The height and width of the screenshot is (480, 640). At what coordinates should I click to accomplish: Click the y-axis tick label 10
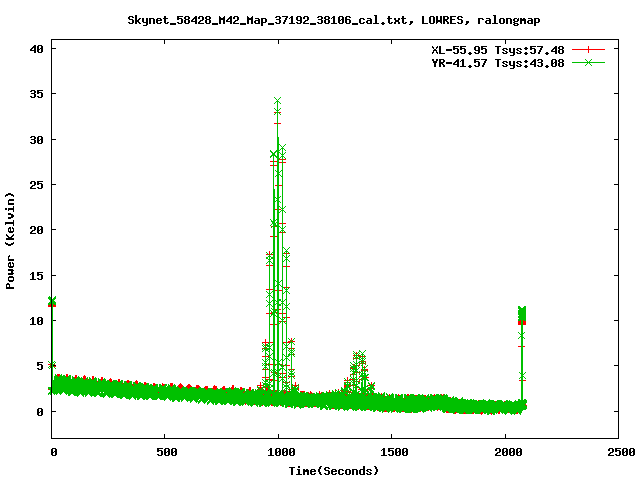pyautogui.click(x=37, y=321)
